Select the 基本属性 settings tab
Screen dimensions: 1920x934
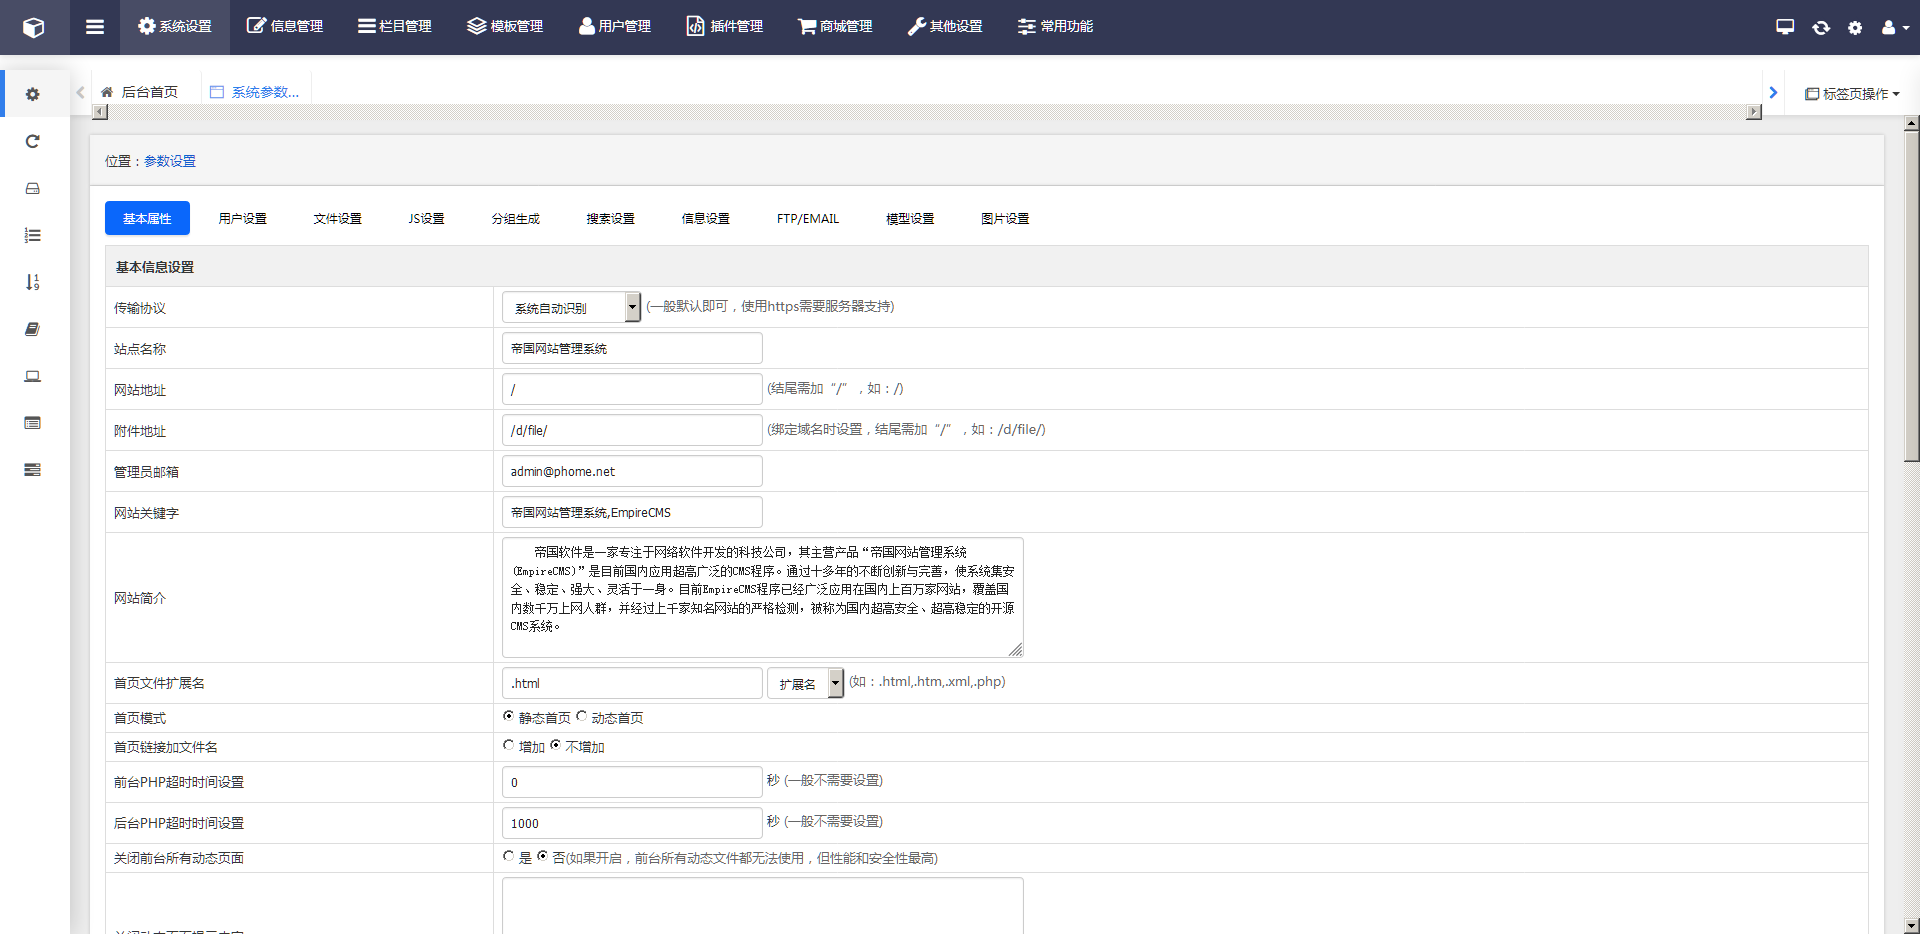[147, 218]
